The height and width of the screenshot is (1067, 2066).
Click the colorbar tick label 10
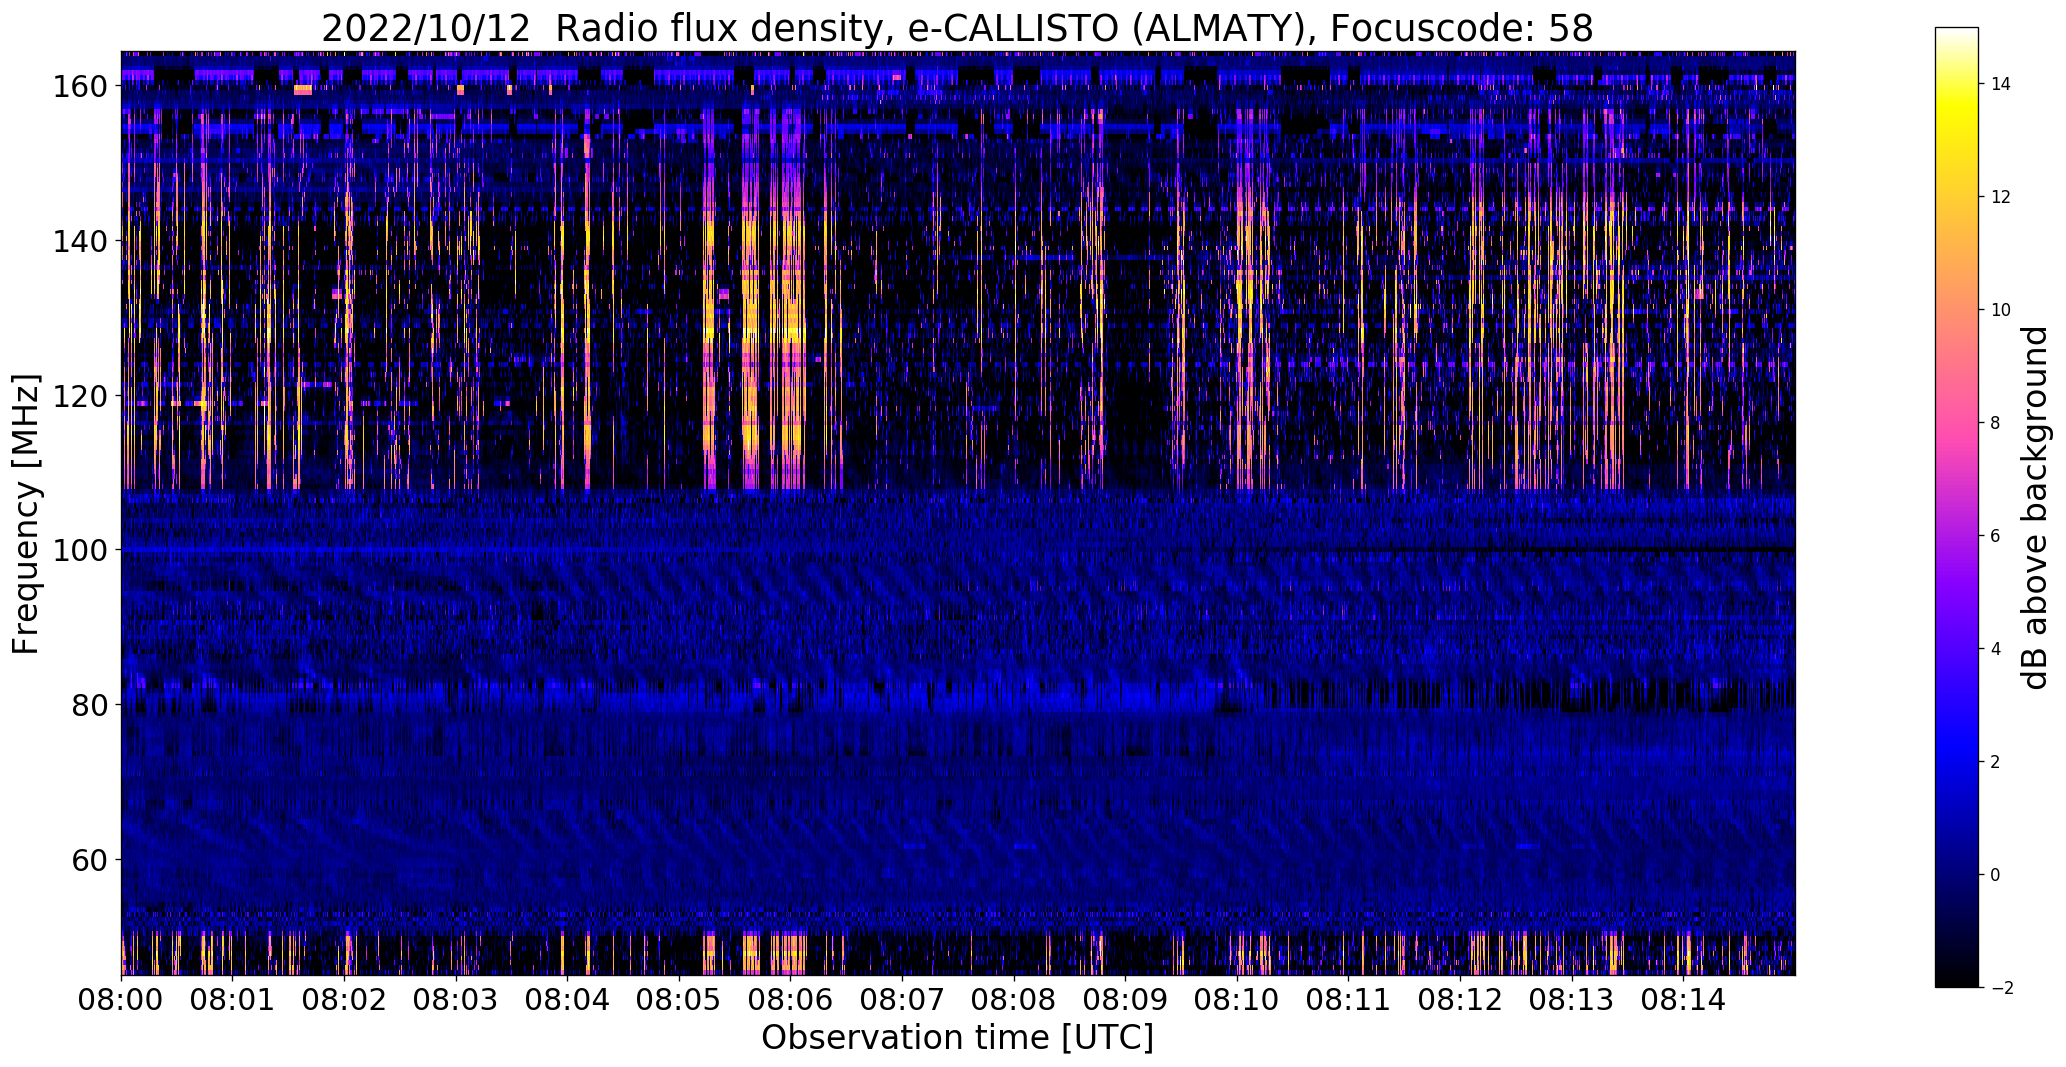click(x=2001, y=310)
